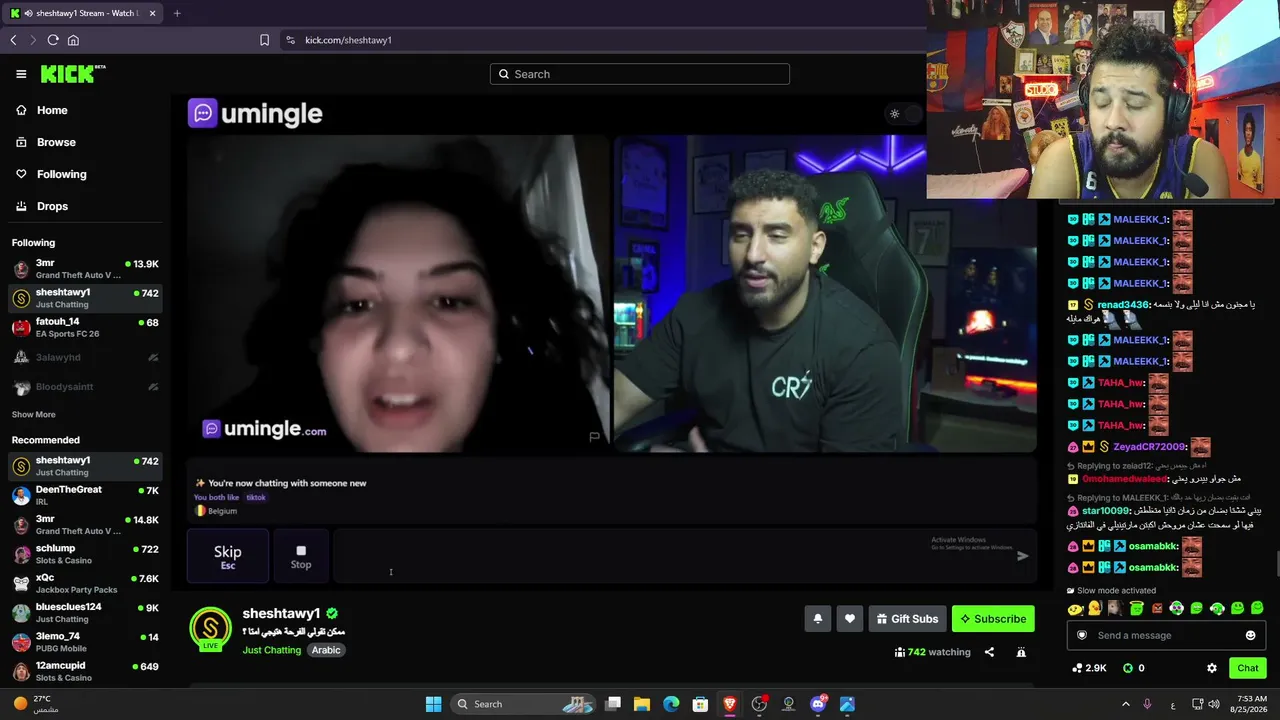Open chat settings gear
Screen dimensions: 1280x720
[x=1212, y=668]
